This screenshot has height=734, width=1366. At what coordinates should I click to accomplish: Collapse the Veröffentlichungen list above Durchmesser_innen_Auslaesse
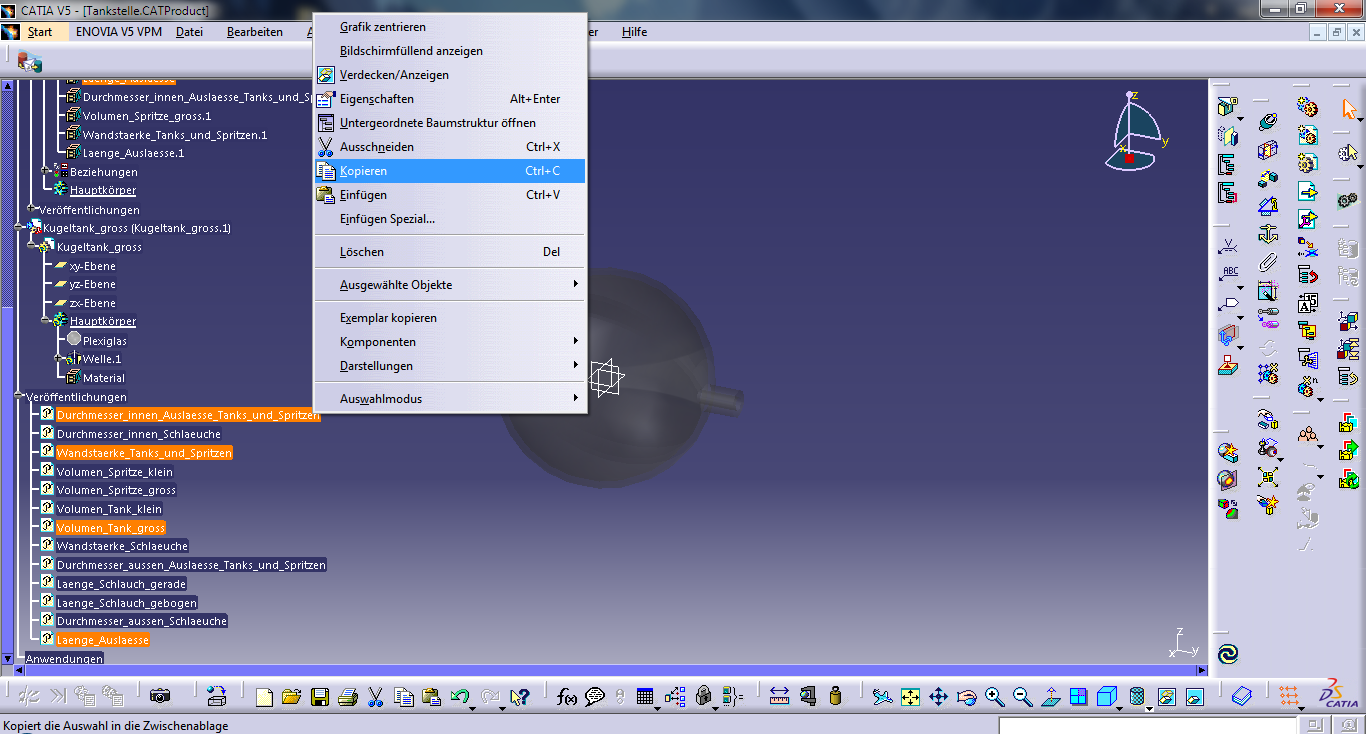coord(20,397)
